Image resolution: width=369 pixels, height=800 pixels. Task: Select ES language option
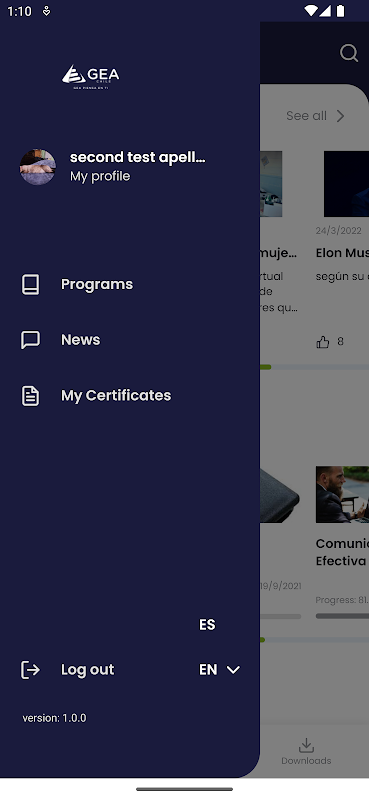[207, 625]
